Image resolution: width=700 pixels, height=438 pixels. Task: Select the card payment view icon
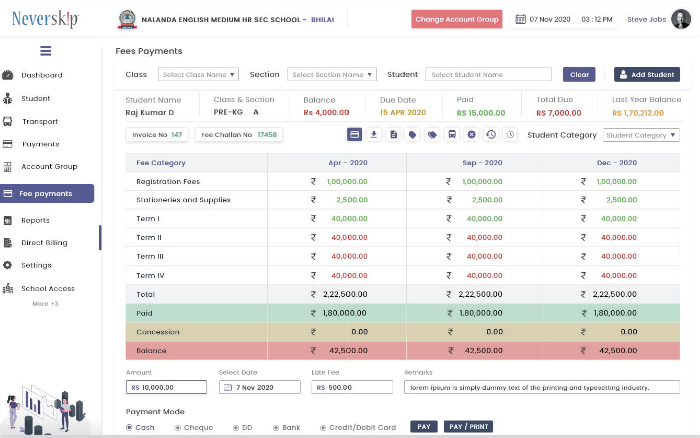pos(354,134)
